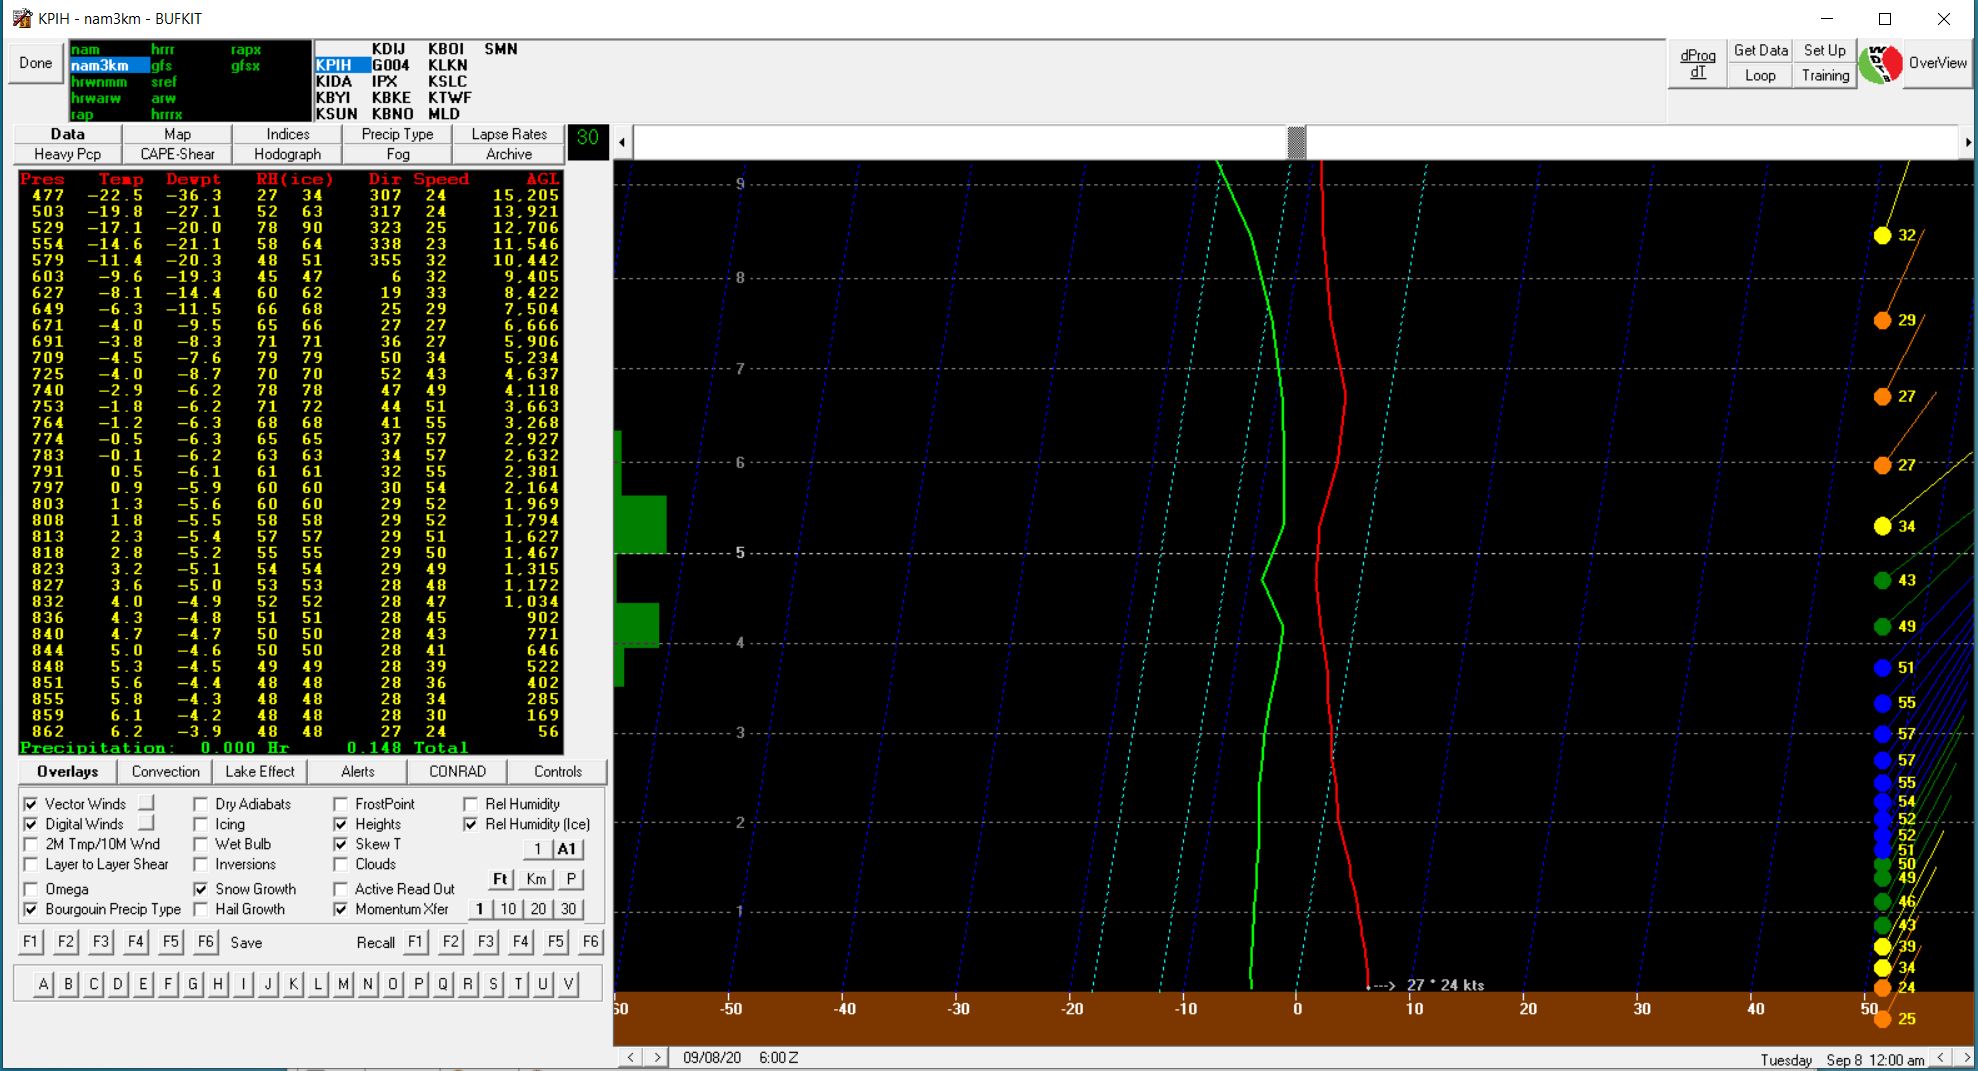
Task: Open the Heavy Pcp tab
Action: (x=67, y=154)
